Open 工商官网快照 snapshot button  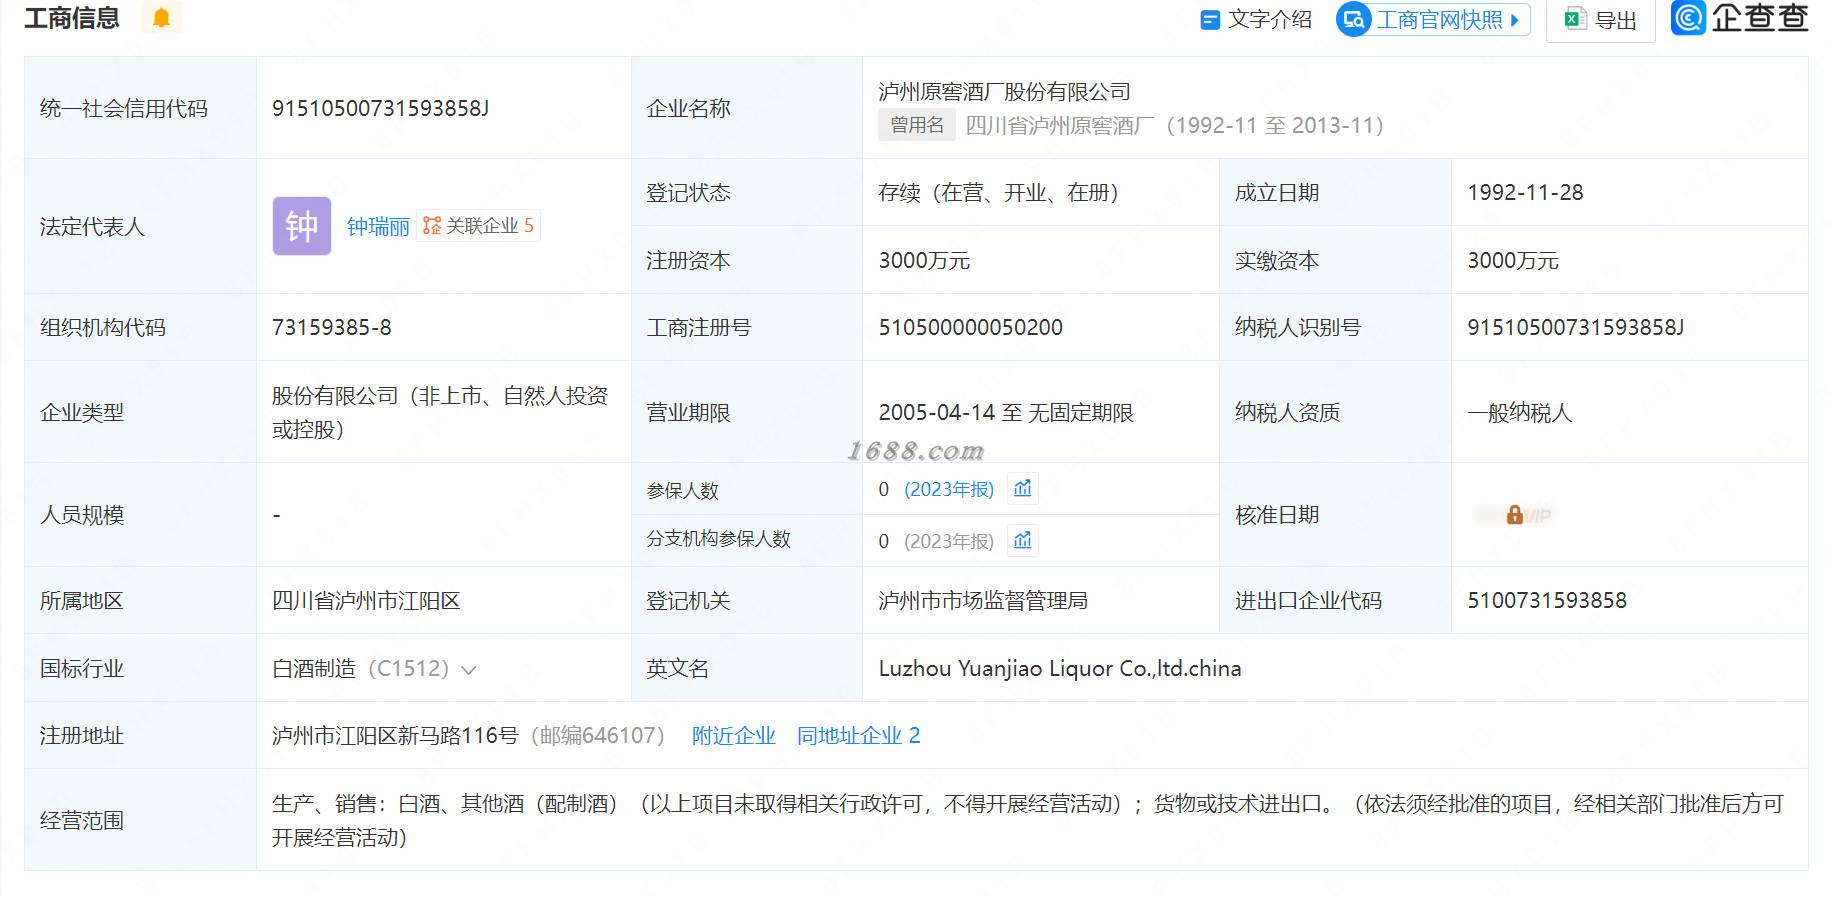click(1434, 19)
